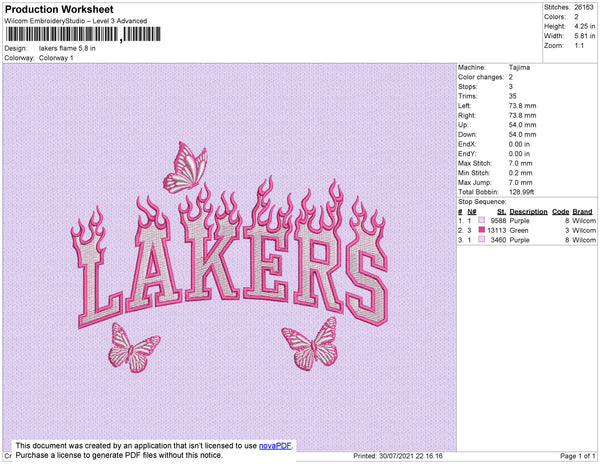Click the Machine value 'Tajima'
This screenshot has width=600, height=464.
[x=519, y=67]
